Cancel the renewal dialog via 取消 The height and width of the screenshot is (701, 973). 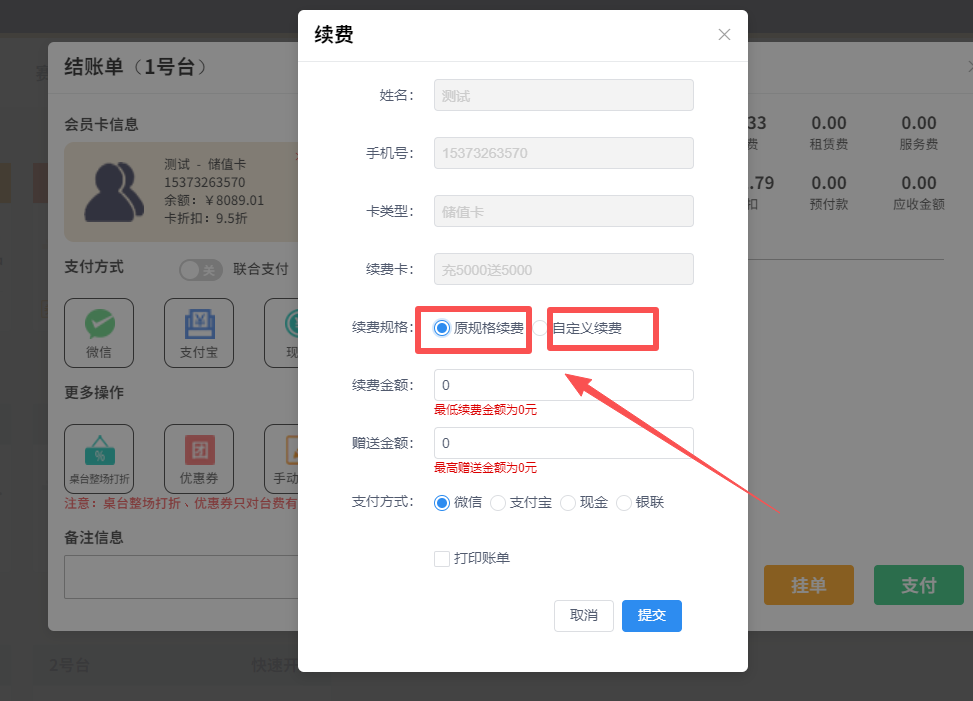point(583,616)
